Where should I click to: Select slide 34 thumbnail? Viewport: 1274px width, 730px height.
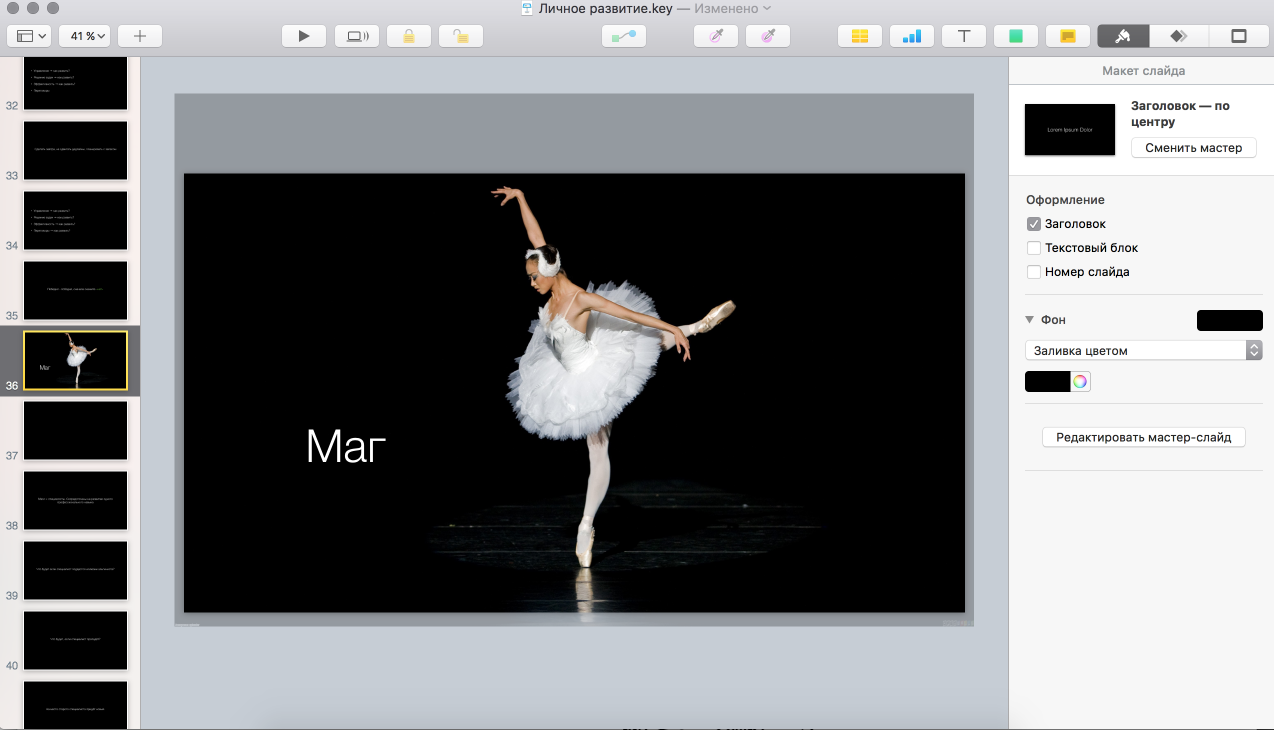pyautogui.click(x=75, y=220)
